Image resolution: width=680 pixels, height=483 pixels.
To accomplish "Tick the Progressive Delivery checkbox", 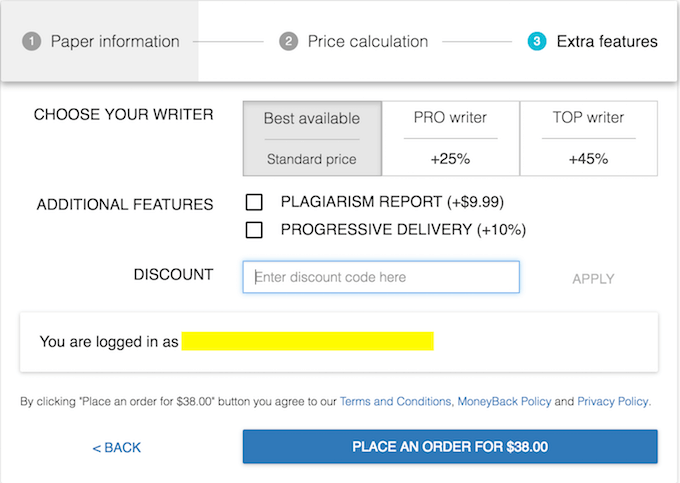I will pos(254,230).
